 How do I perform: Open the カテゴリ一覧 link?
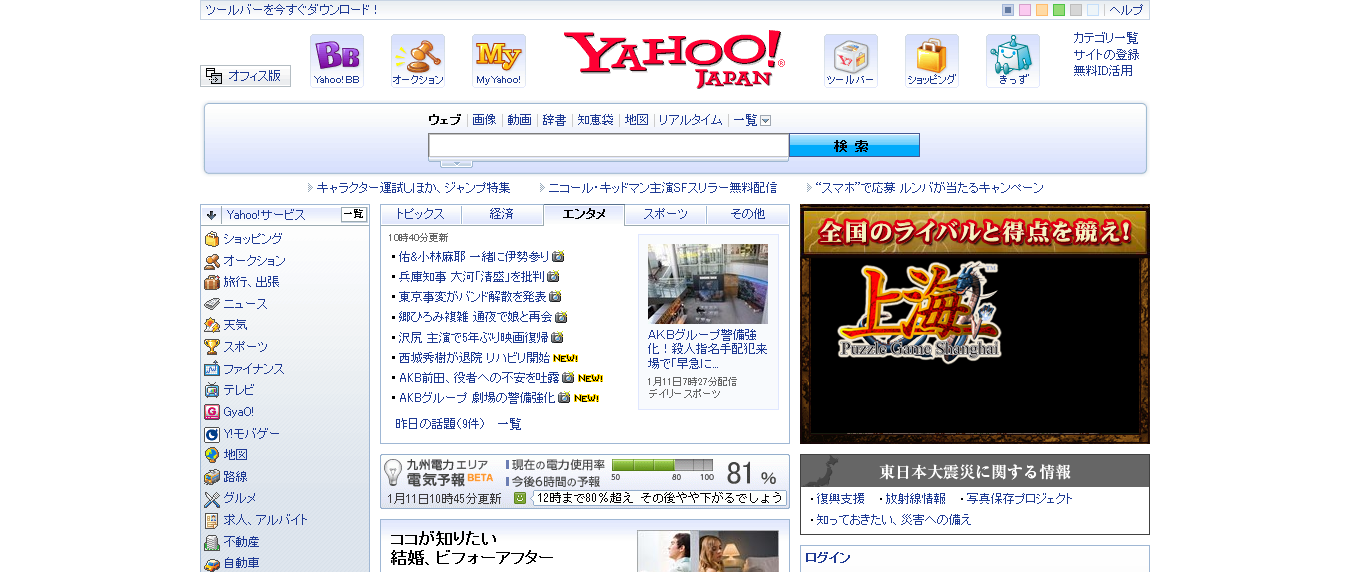(1106, 38)
